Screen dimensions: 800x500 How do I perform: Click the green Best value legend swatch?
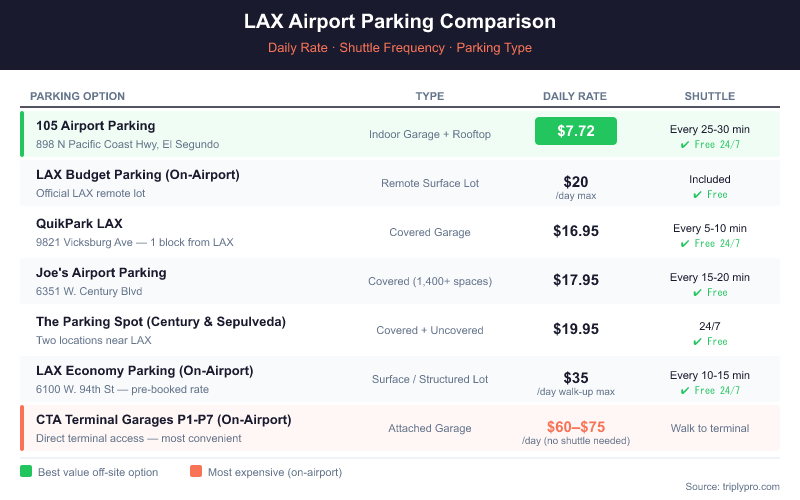click(x=26, y=471)
